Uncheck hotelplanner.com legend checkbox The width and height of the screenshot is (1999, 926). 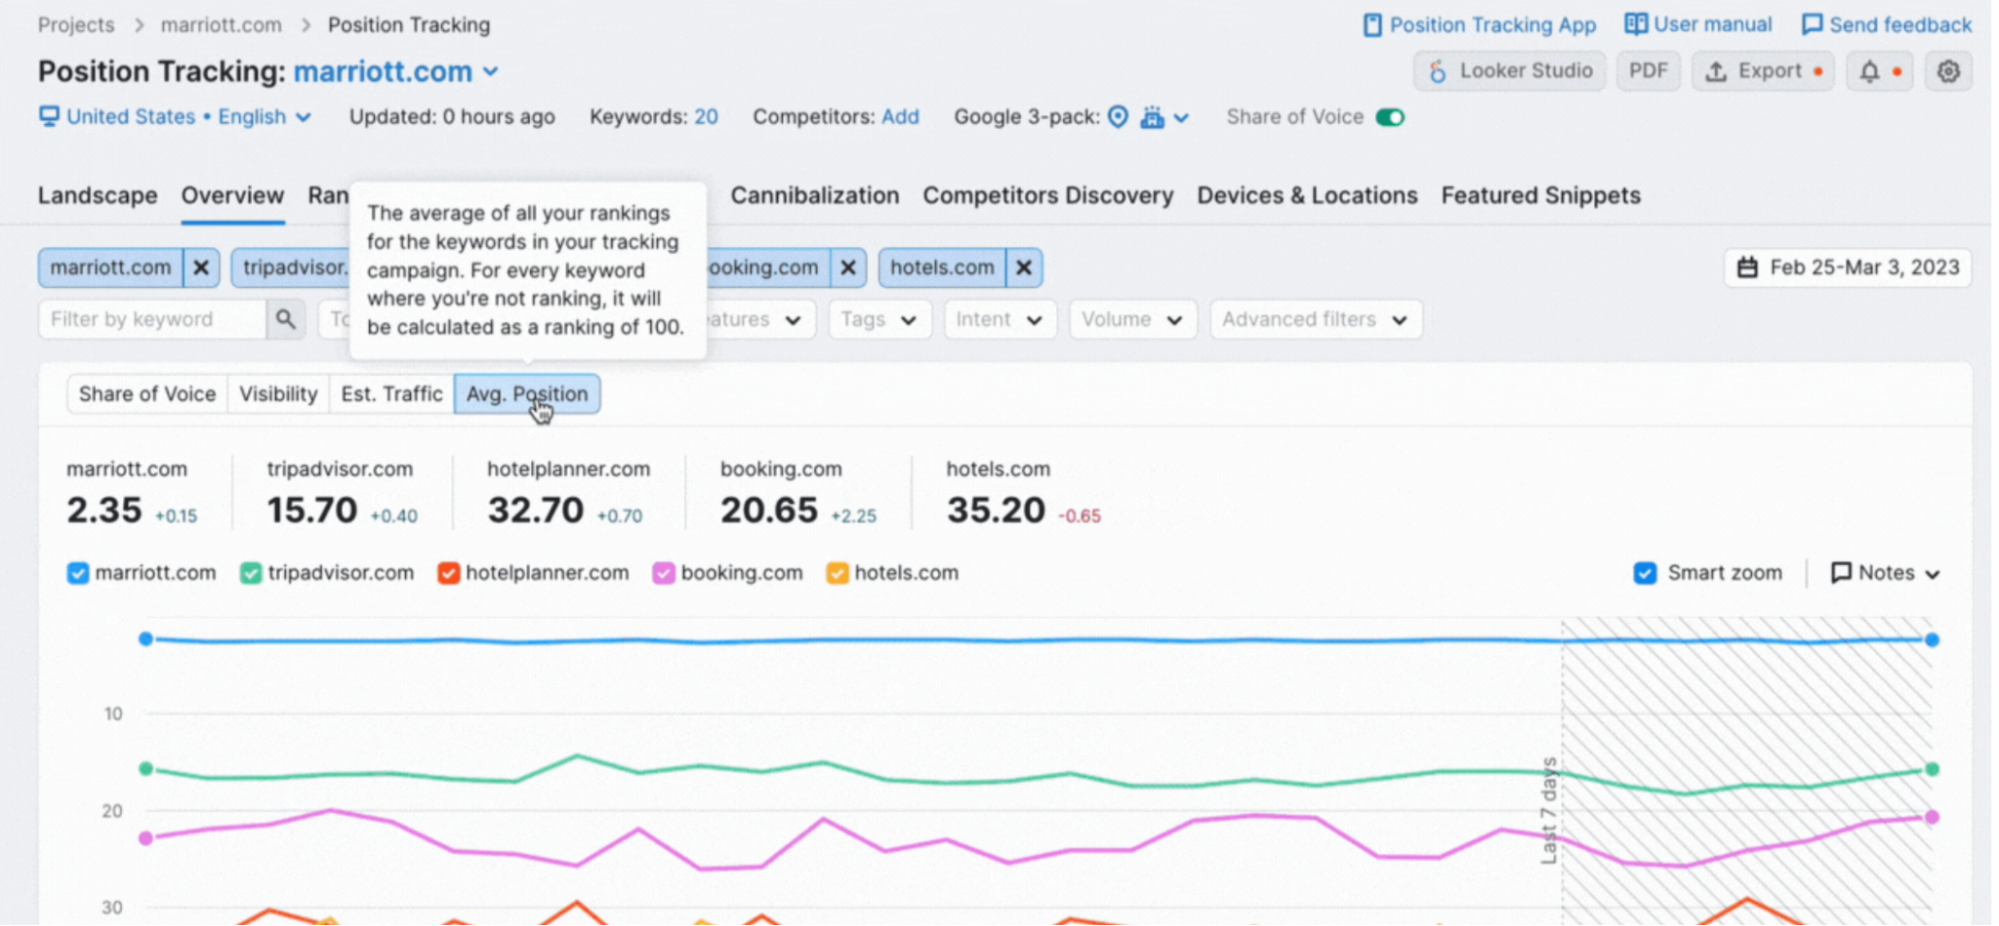pyautogui.click(x=449, y=573)
